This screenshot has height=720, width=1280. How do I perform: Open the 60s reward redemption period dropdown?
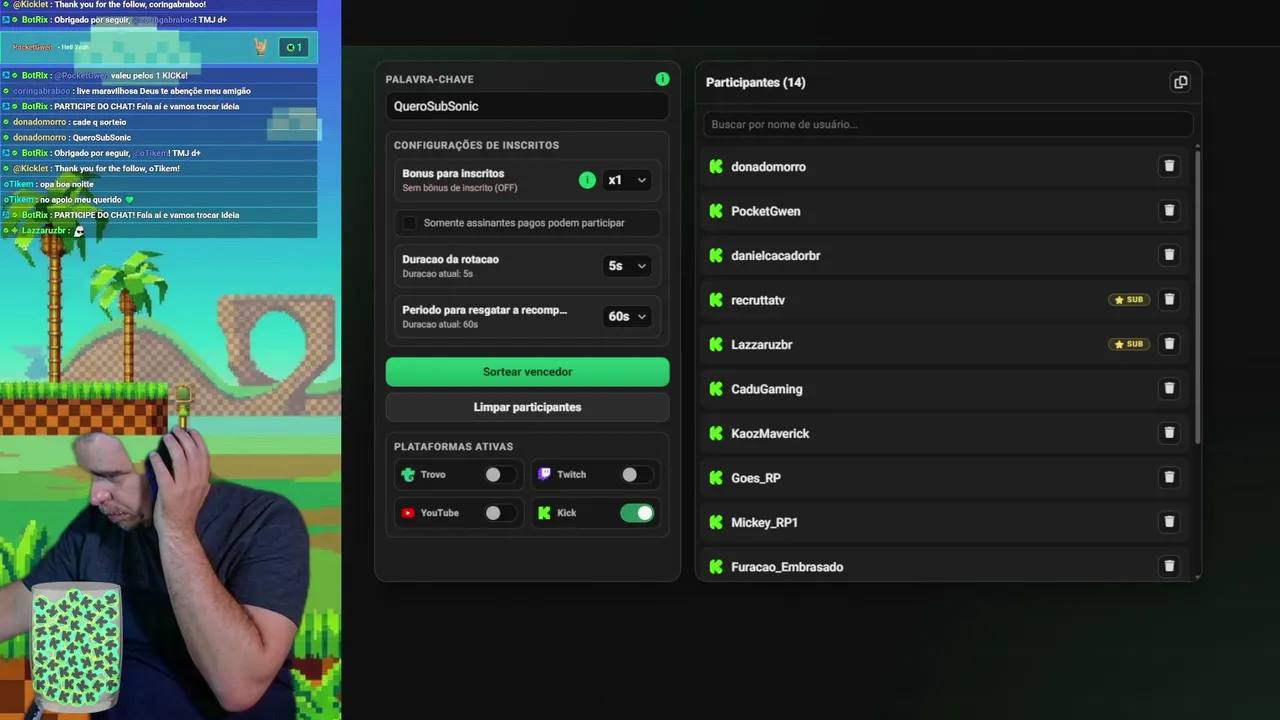coord(628,316)
